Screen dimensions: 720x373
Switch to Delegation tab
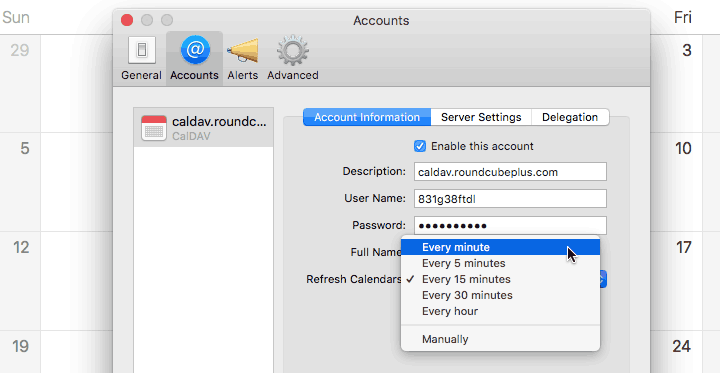click(570, 117)
